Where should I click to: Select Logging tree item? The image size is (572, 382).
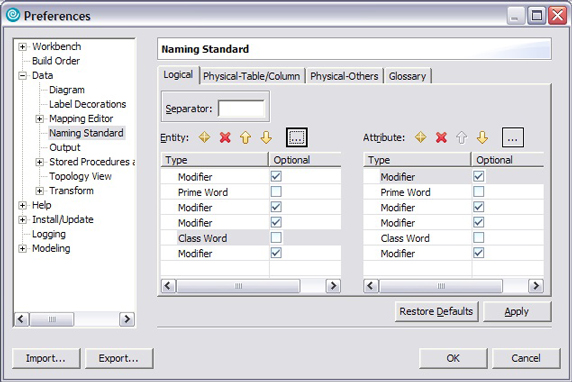coord(49,234)
